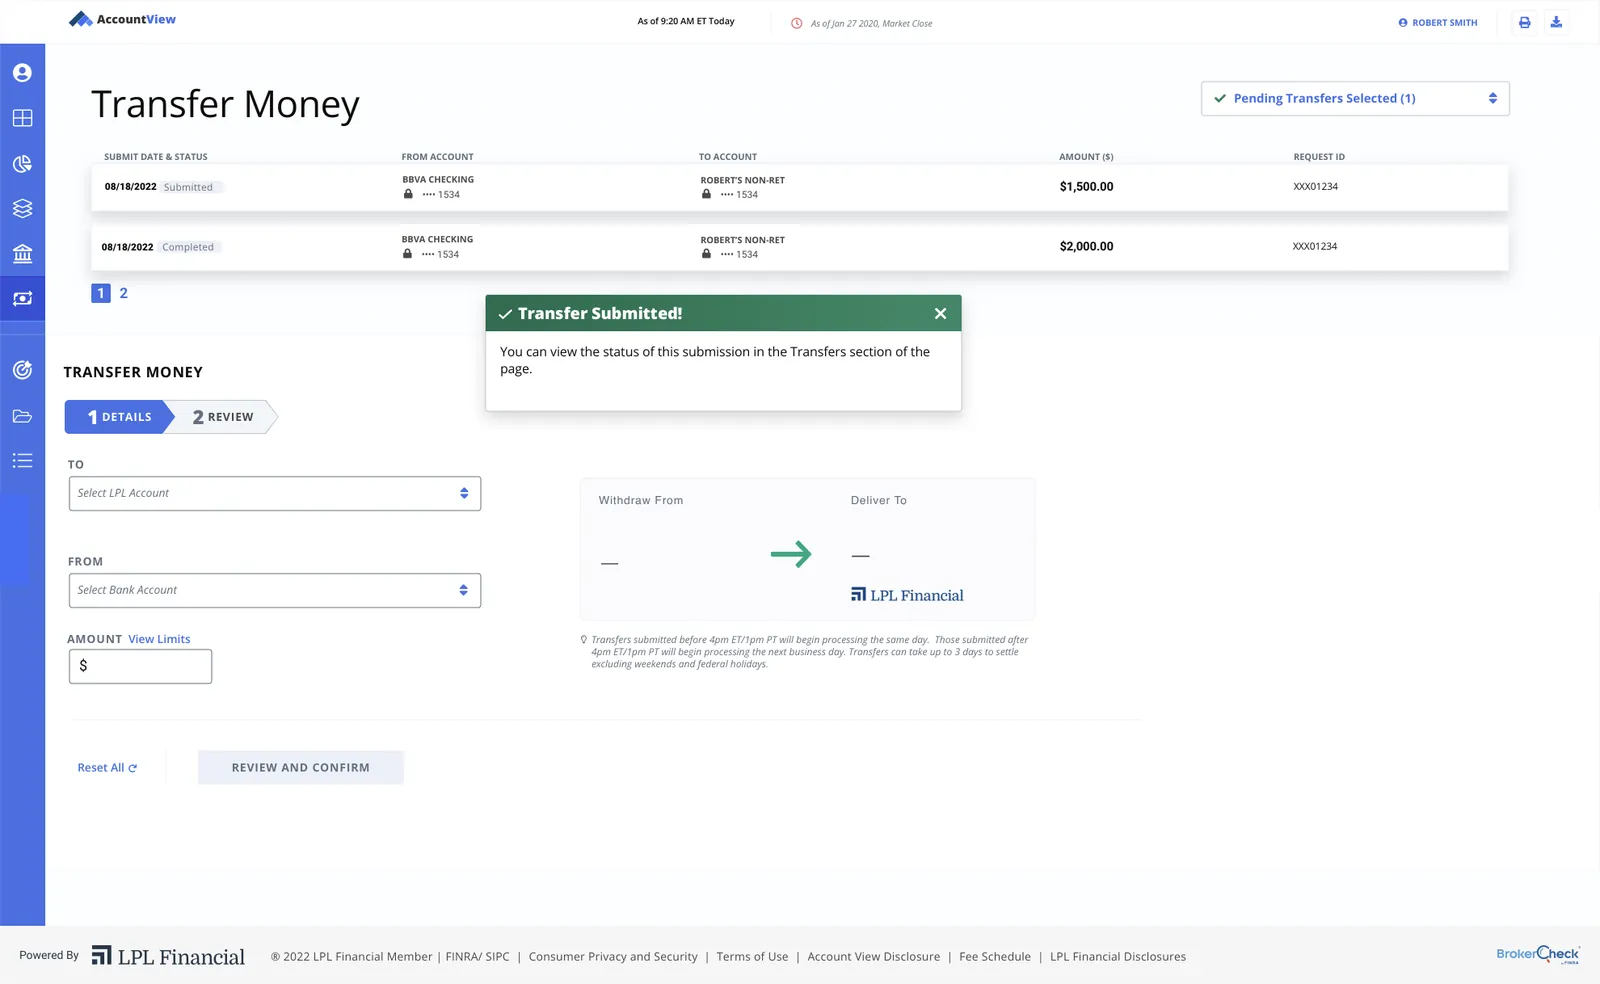Select the transfer money sidebar icon

coord(22,298)
